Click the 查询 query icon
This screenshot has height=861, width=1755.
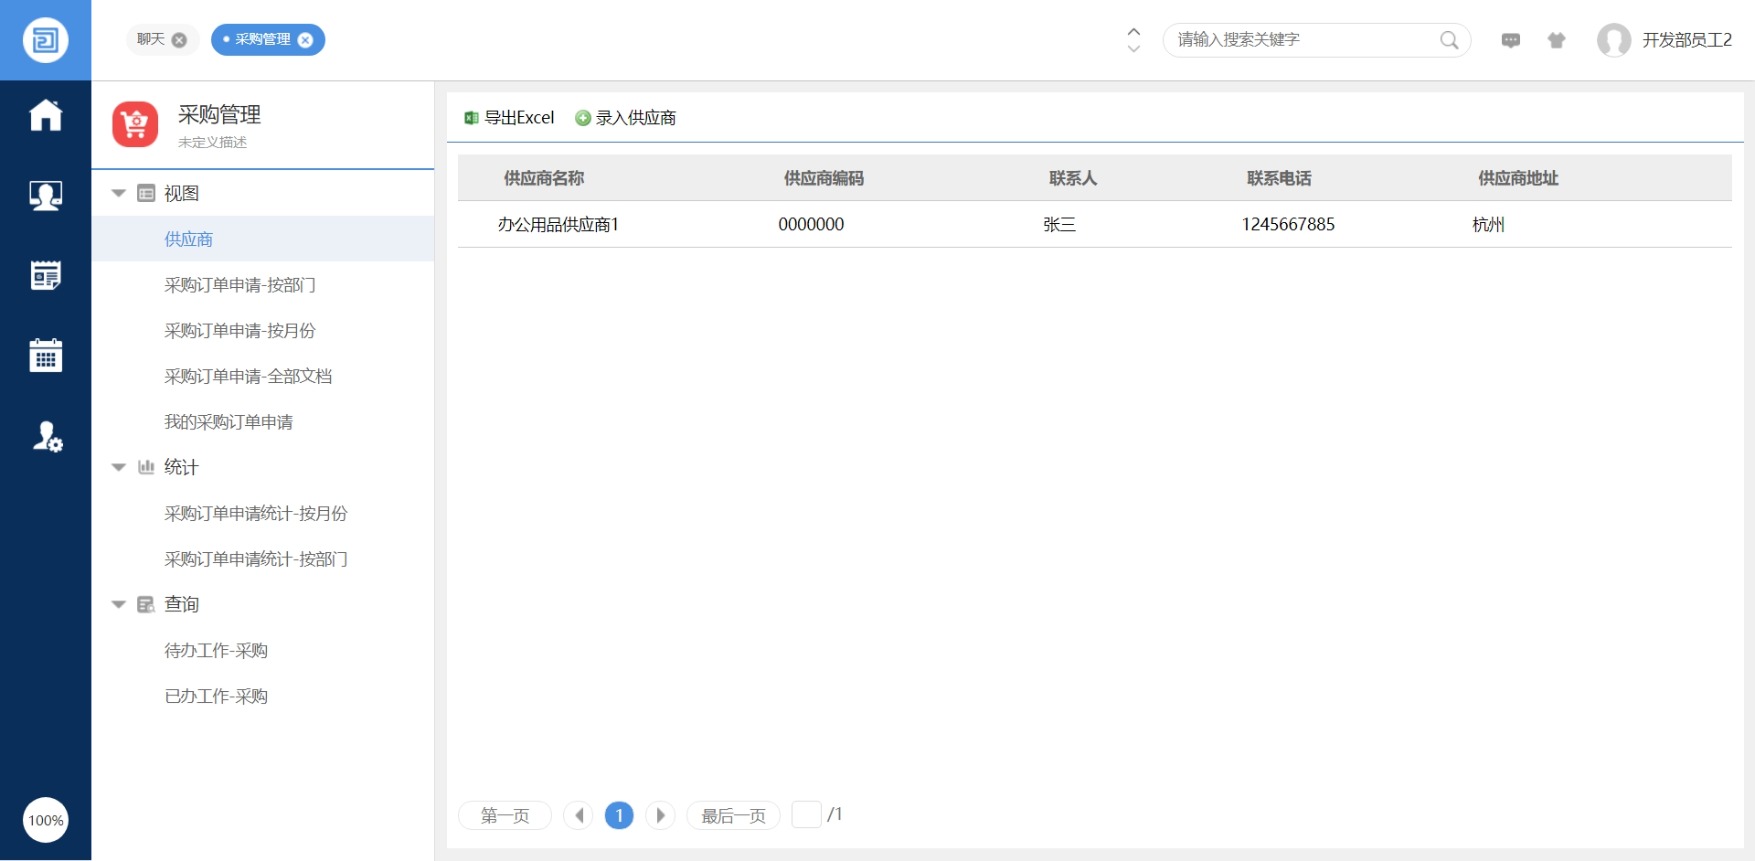coord(146,604)
